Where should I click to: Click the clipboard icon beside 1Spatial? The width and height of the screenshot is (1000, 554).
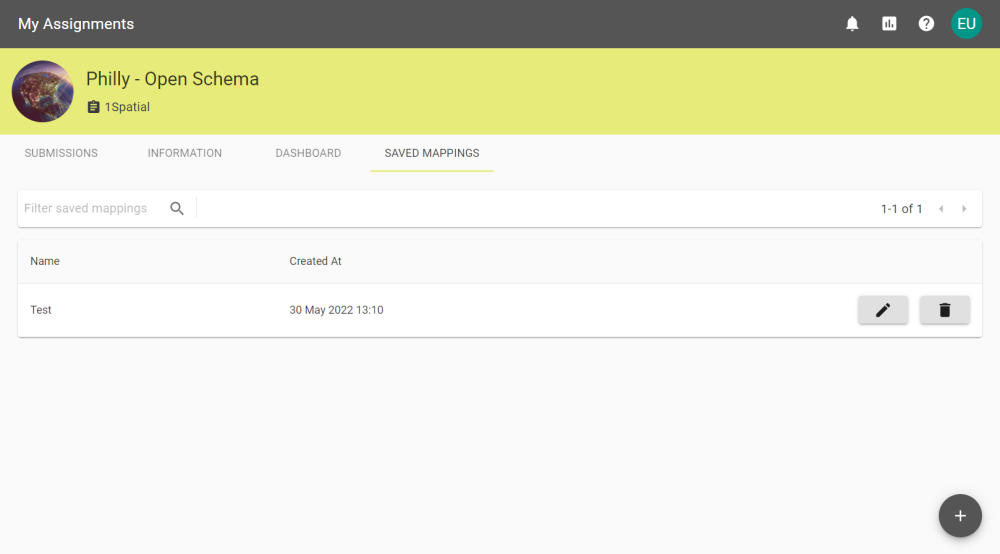93,107
